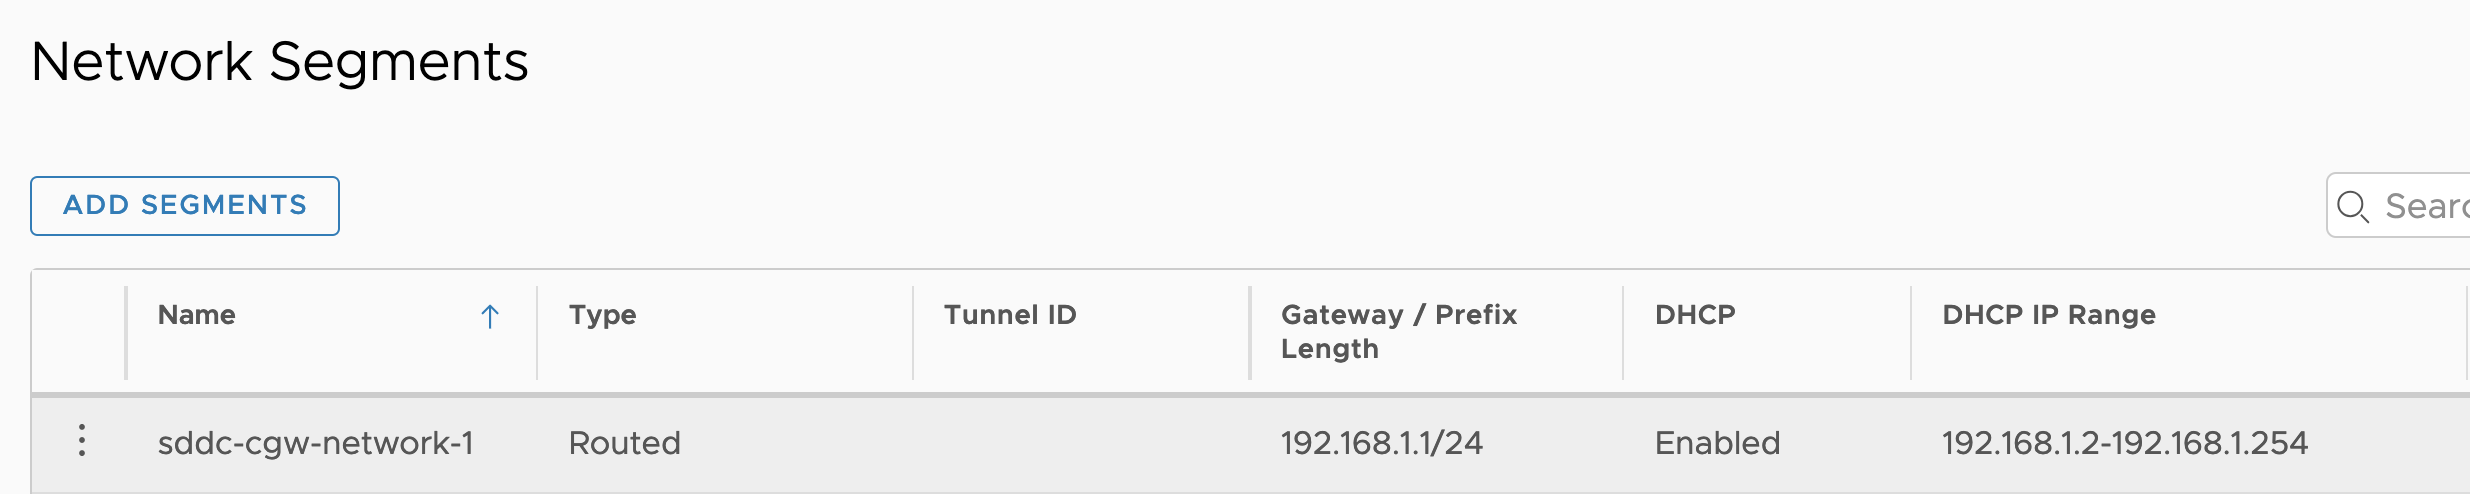Image resolution: width=2470 pixels, height=494 pixels.
Task: Click the 192.168.1.2-192.168.1.254 range cell
Action: (x=2124, y=443)
